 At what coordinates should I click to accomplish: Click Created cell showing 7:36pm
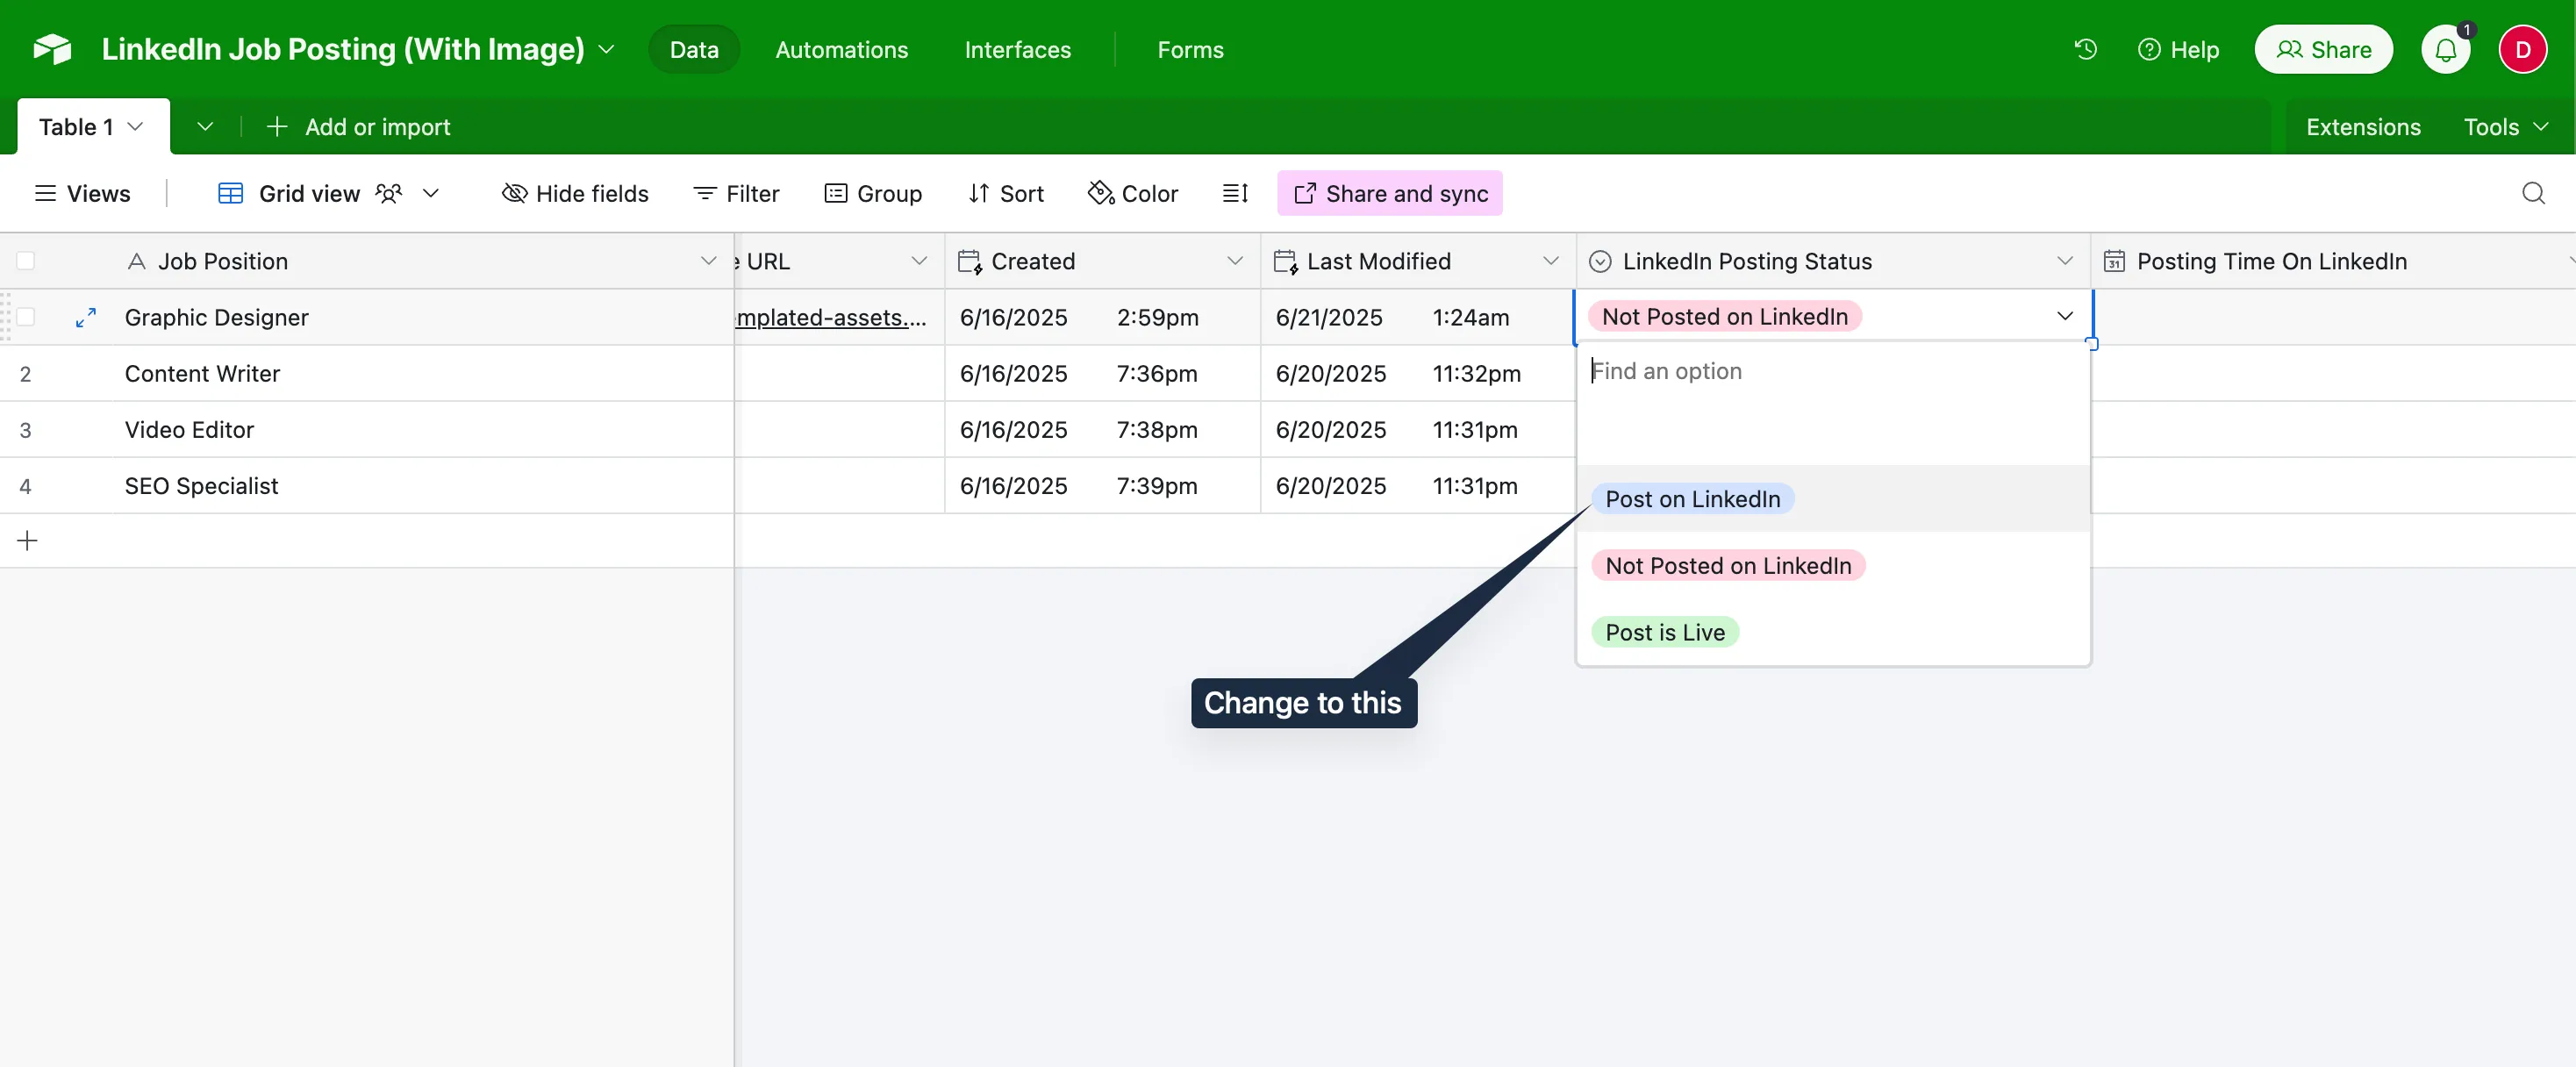pyautogui.click(x=1102, y=373)
